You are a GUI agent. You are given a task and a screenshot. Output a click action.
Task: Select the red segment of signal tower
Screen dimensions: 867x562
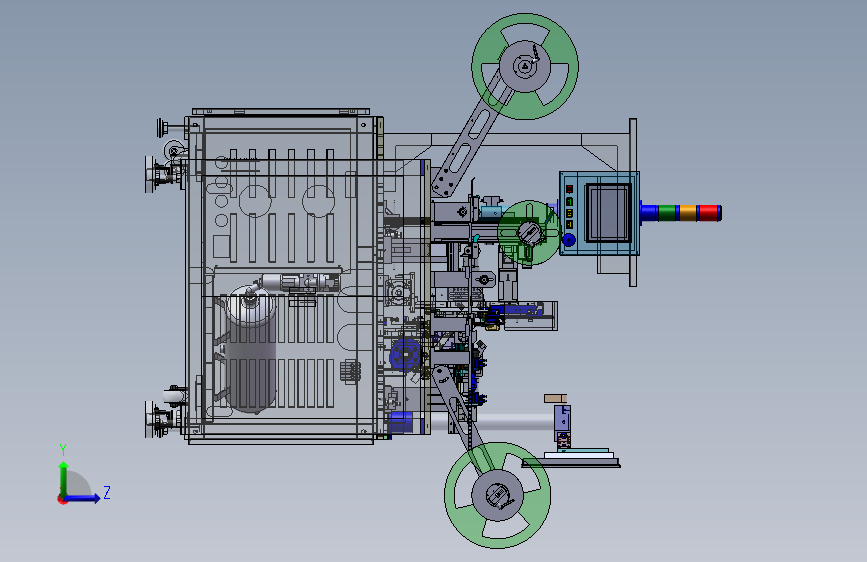click(709, 213)
